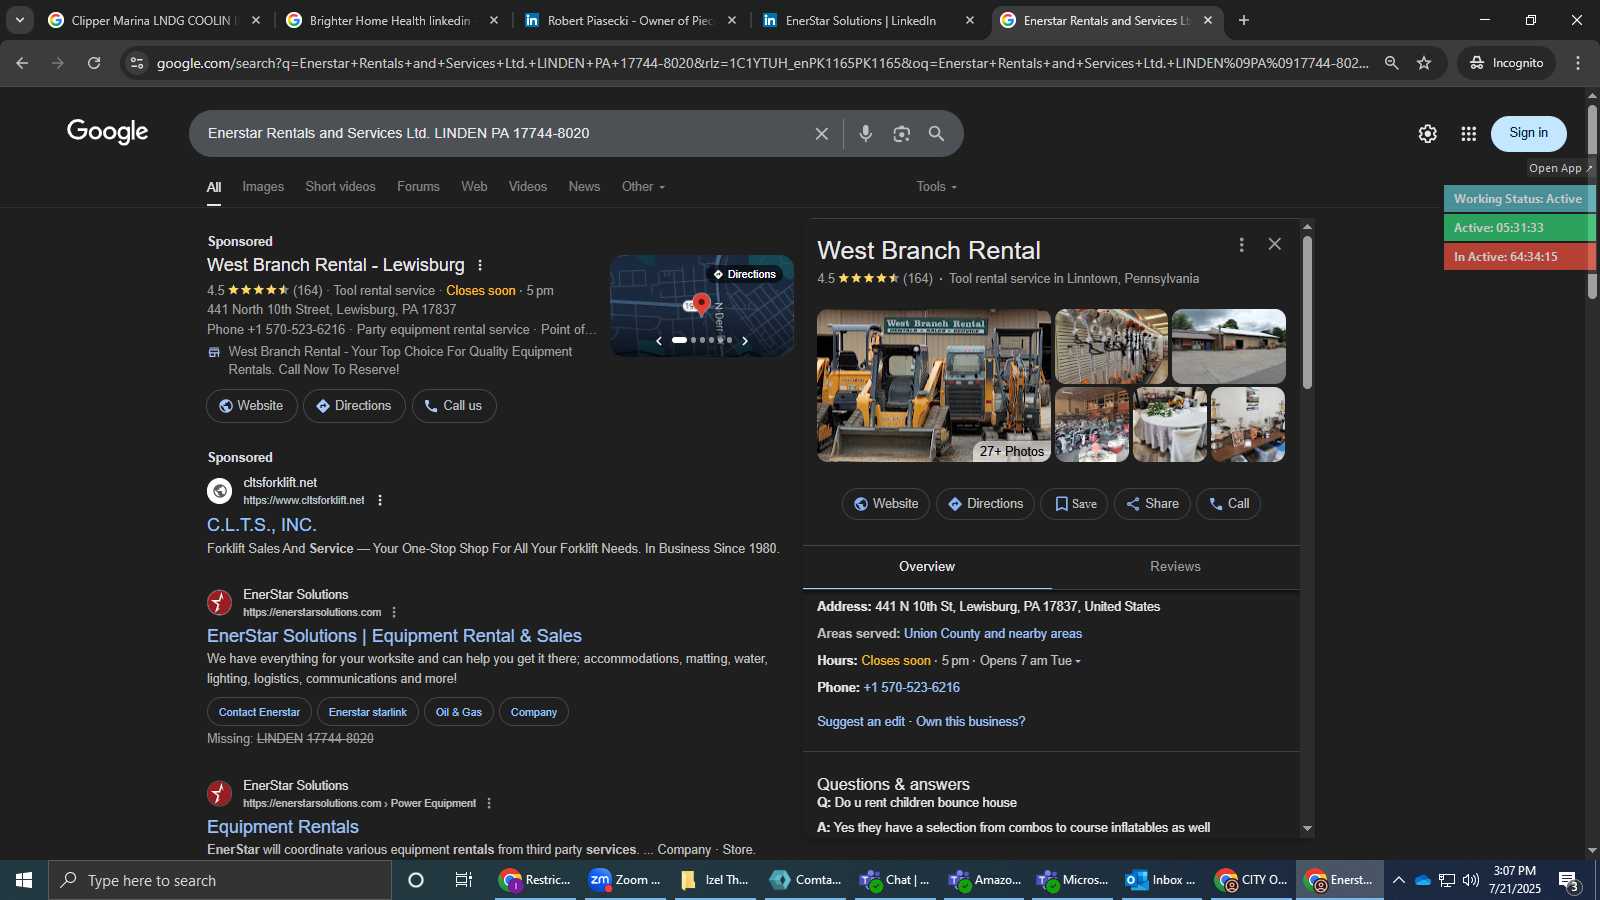Open the browser zoom magnifier icon

click(1391, 63)
